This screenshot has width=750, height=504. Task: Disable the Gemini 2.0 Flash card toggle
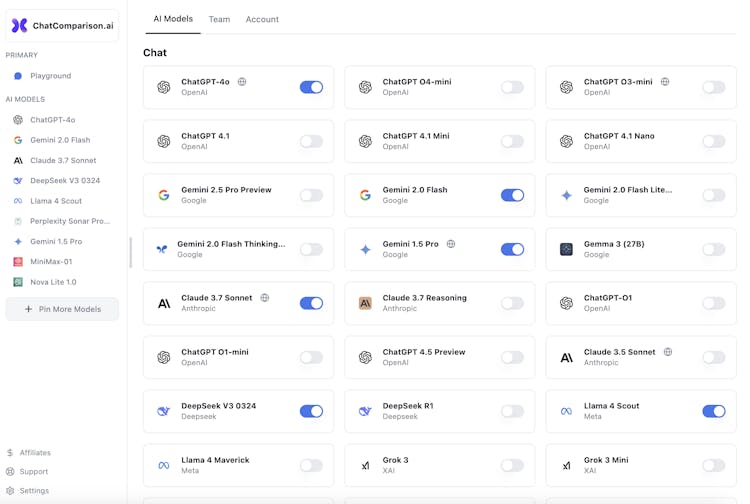click(512, 195)
